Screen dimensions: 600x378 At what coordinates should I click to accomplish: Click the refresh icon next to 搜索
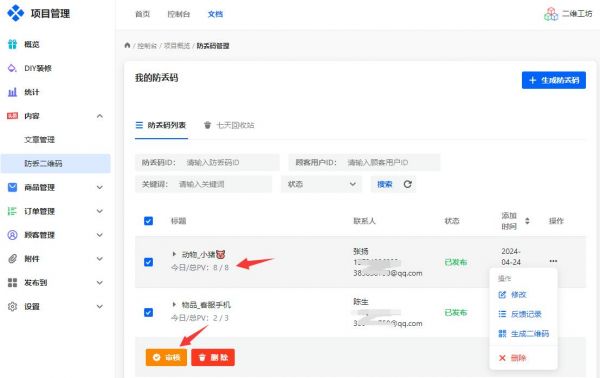408,184
